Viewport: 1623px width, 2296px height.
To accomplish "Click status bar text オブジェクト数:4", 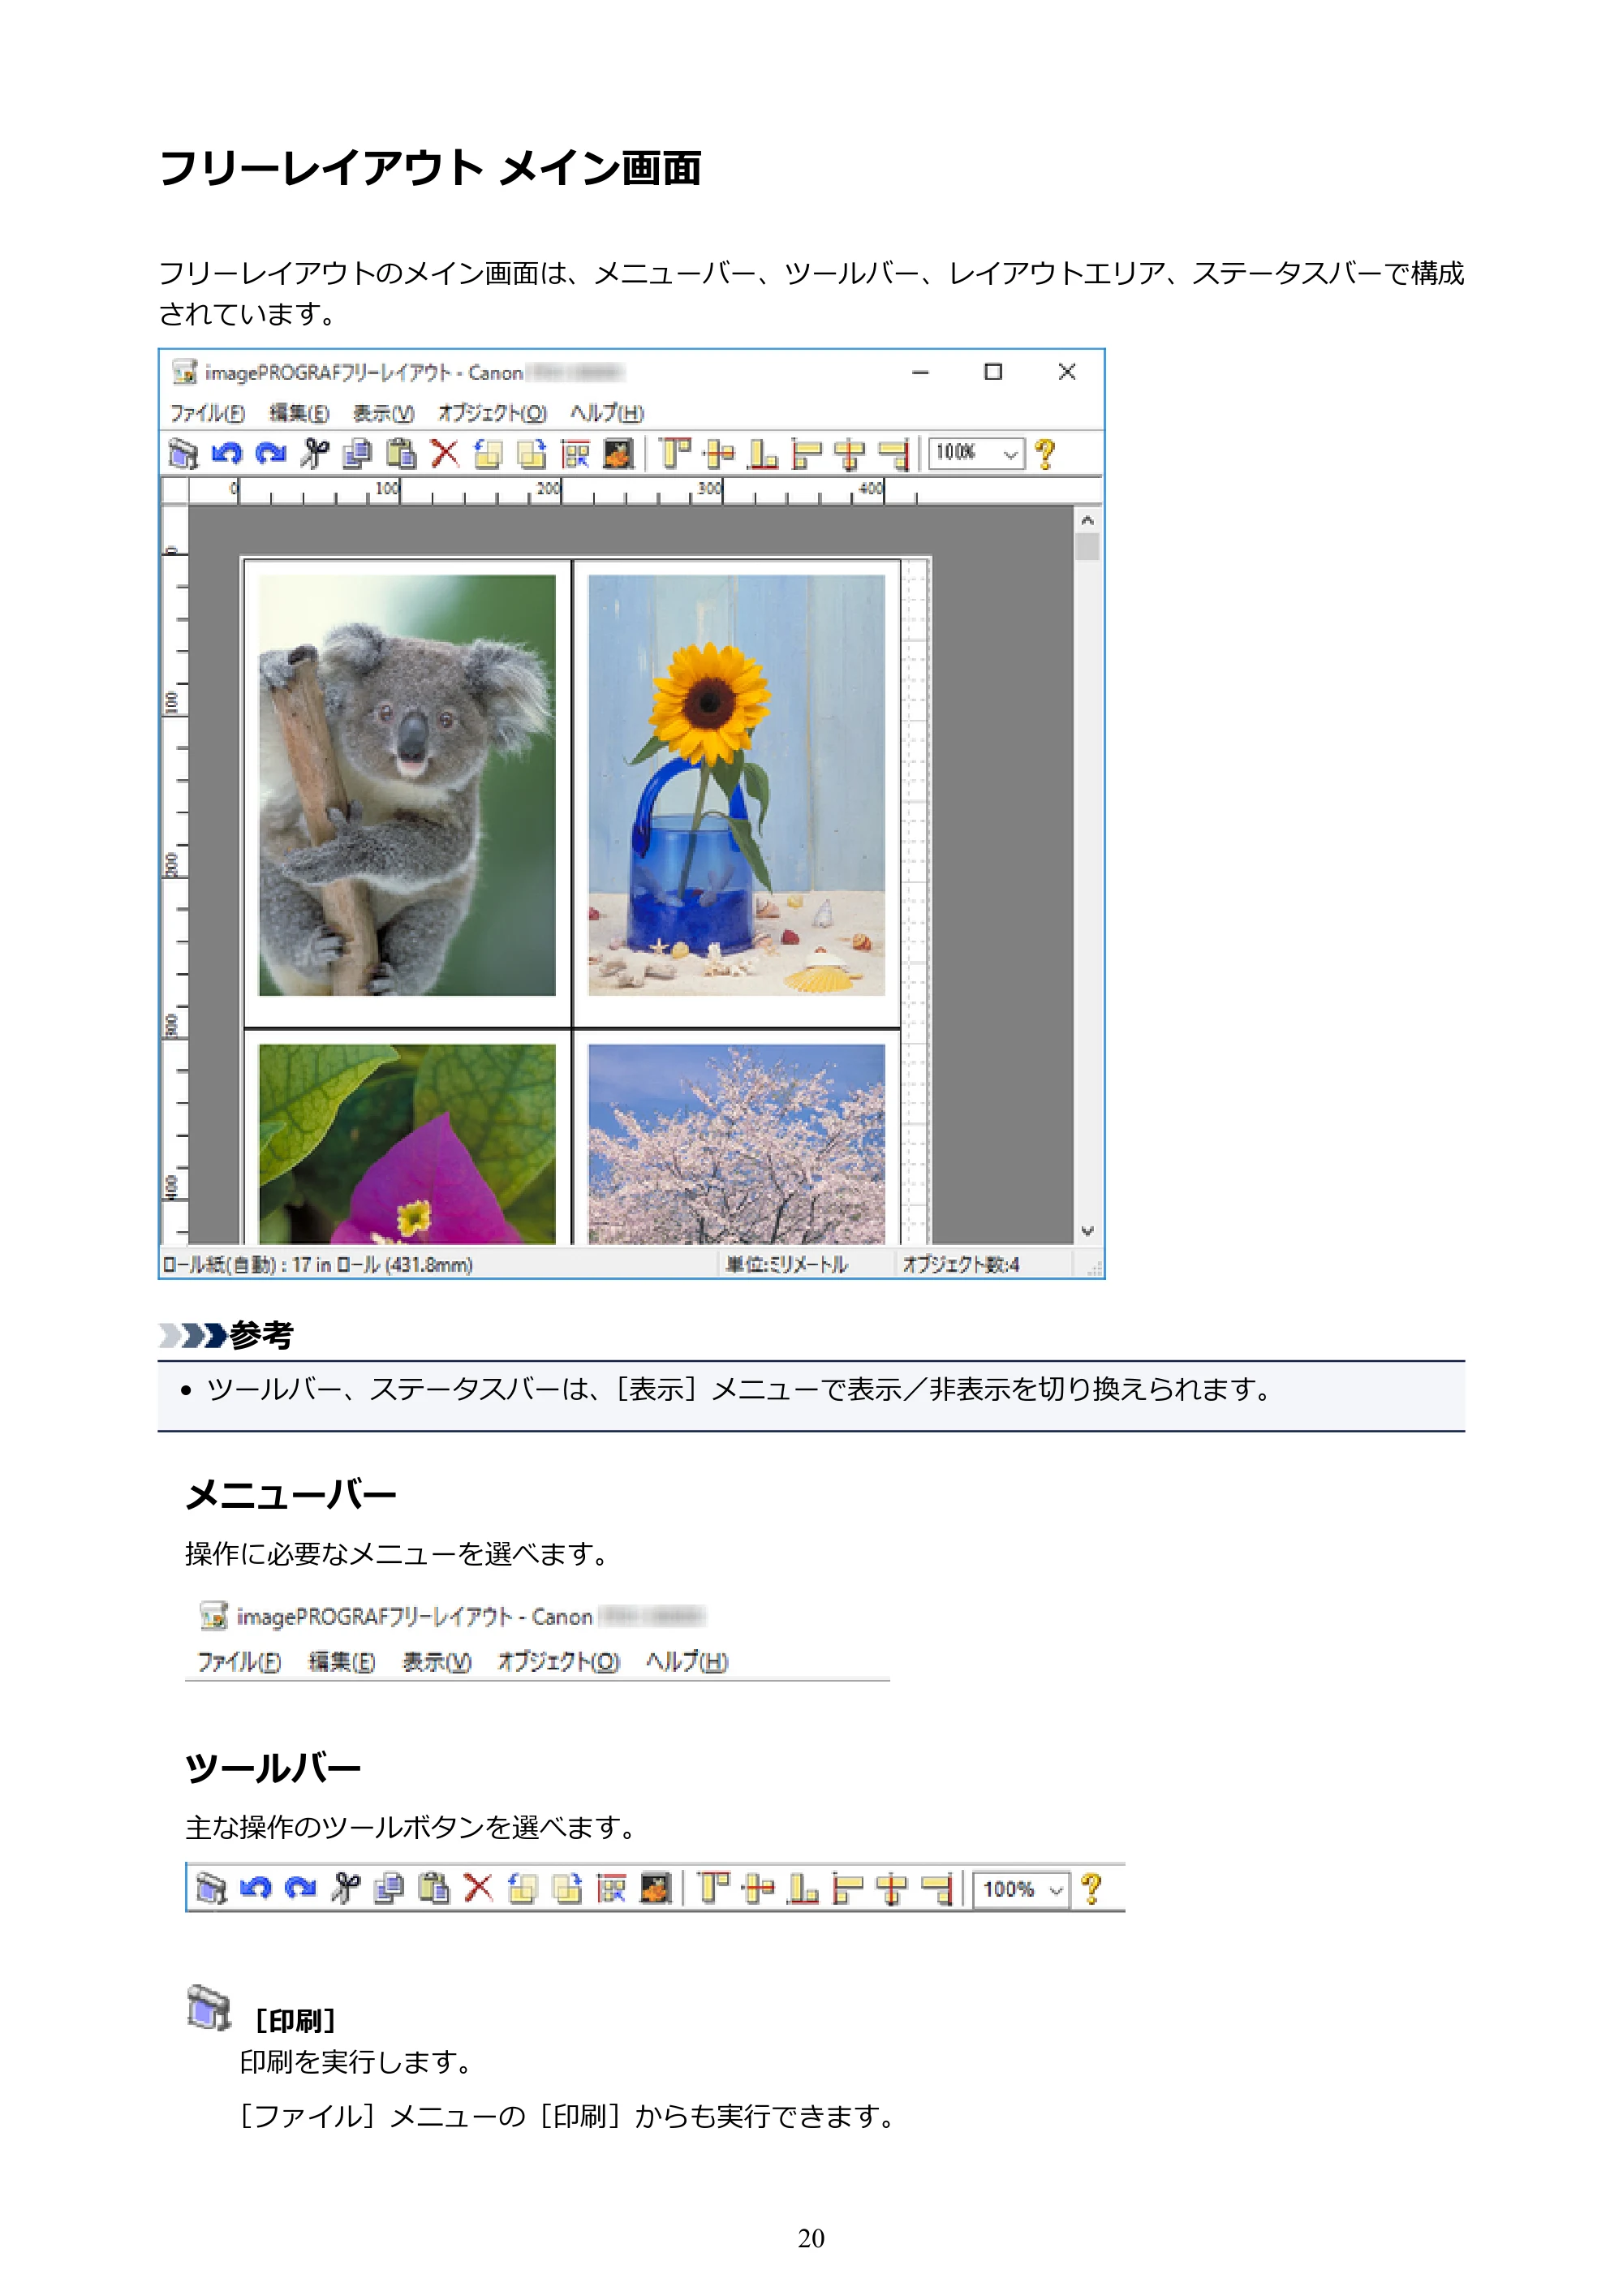I will pyautogui.click(x=961, y=1264).
